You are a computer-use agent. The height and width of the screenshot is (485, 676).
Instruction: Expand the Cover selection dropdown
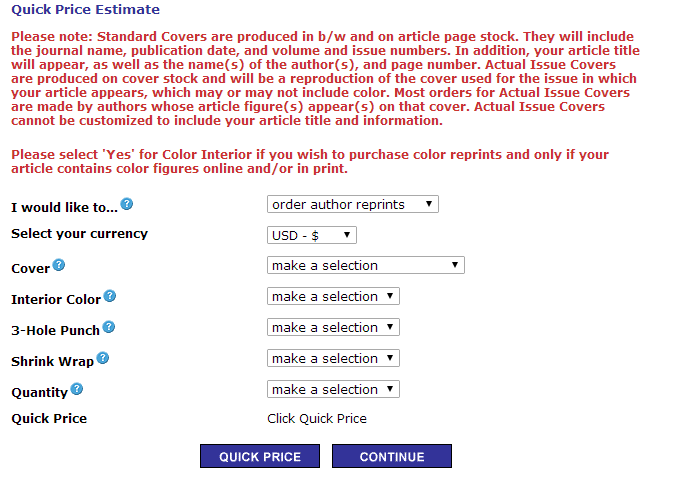tap(366, 266)
